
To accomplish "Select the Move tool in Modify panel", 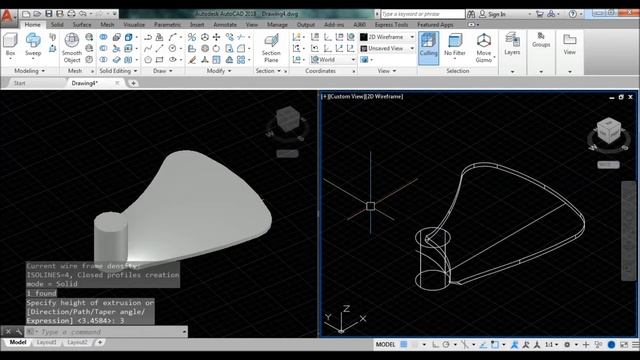I will pos(216,37).
